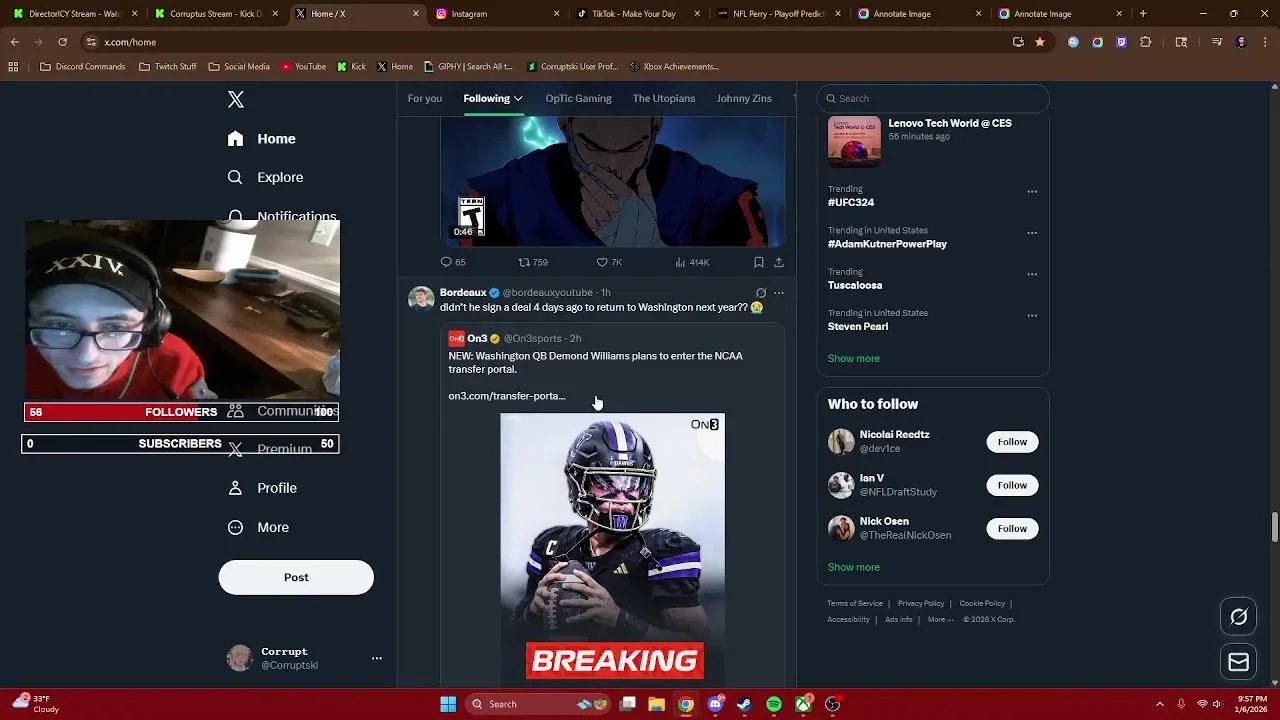Bookmark the video post
1280x720 pixels.
click(x=759, y=262)
